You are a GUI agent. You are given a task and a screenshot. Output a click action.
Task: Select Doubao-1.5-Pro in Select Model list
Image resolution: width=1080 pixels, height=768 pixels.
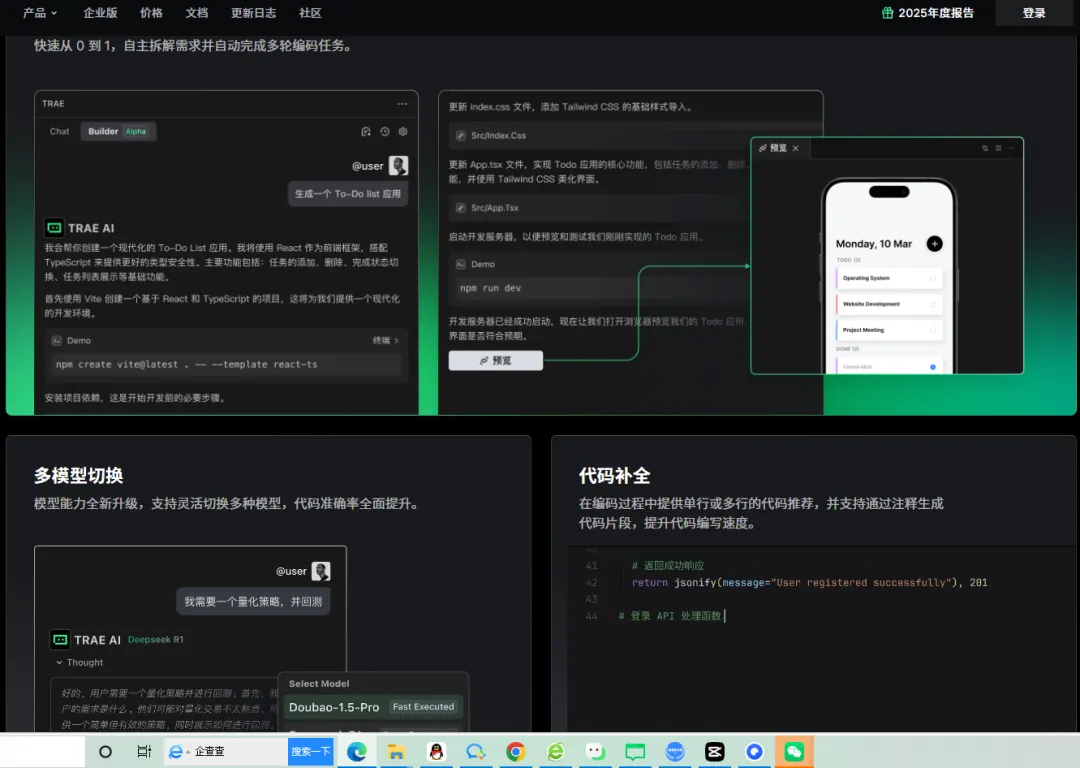(374, 707)
